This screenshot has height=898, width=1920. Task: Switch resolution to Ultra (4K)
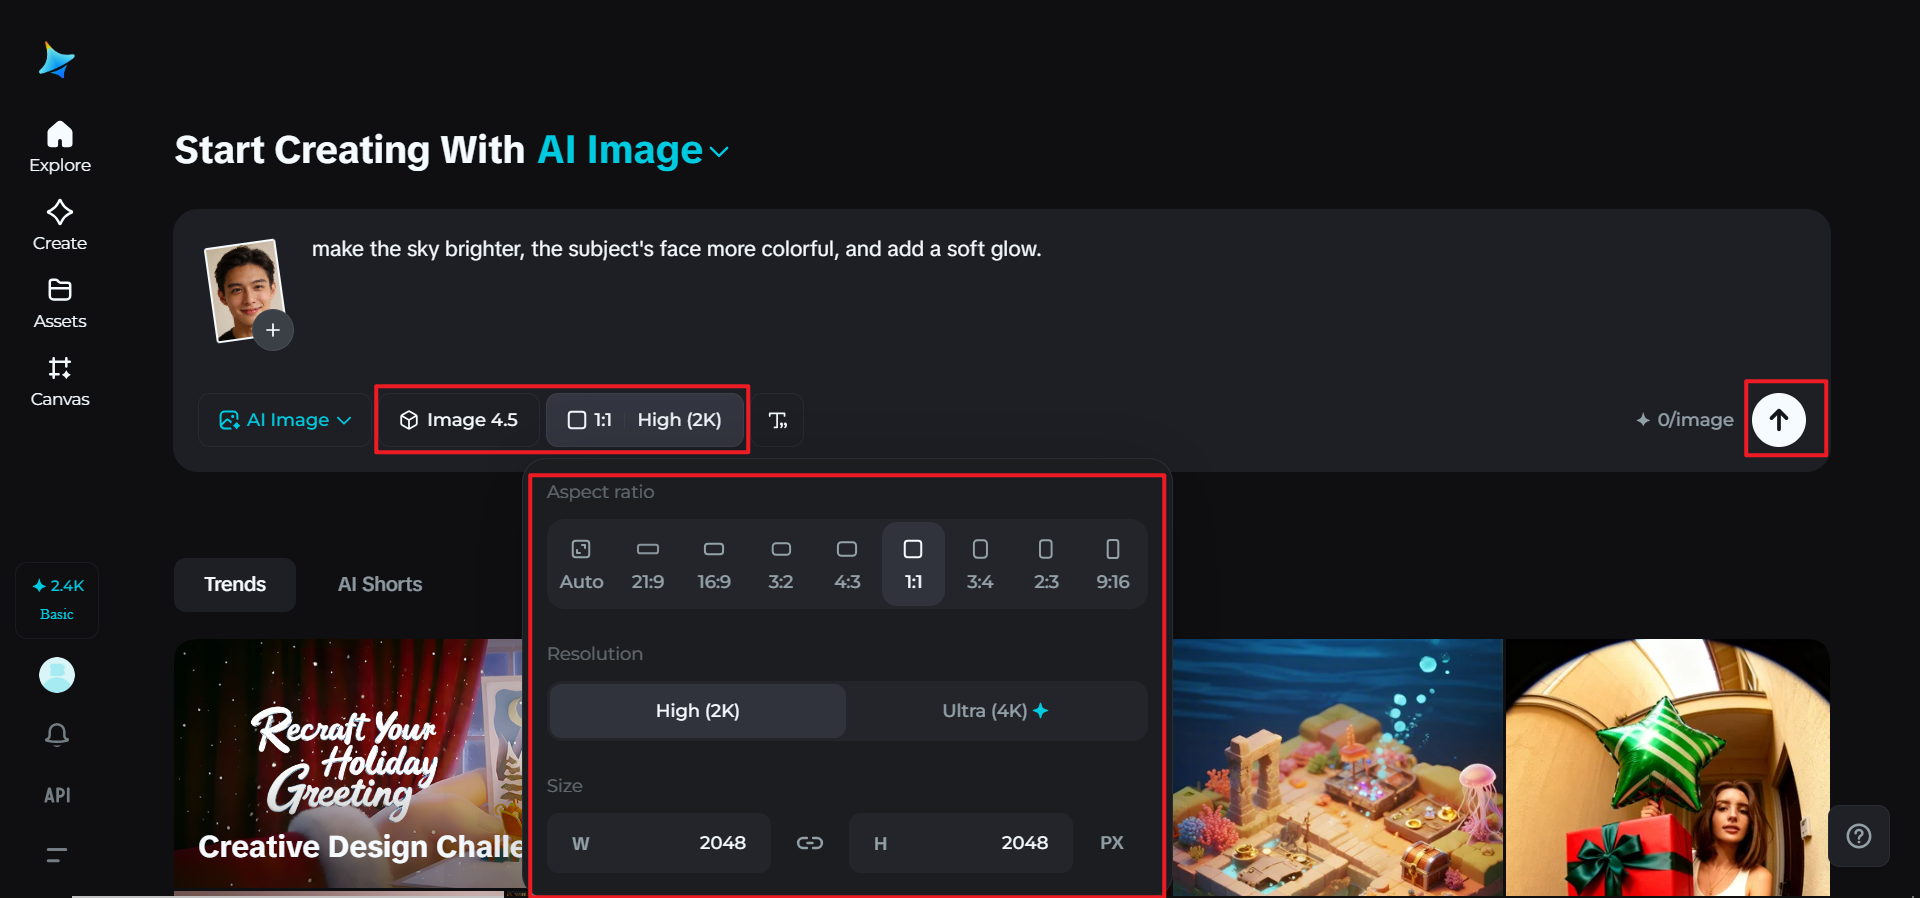pyautogui.click(x=995, y=711)
